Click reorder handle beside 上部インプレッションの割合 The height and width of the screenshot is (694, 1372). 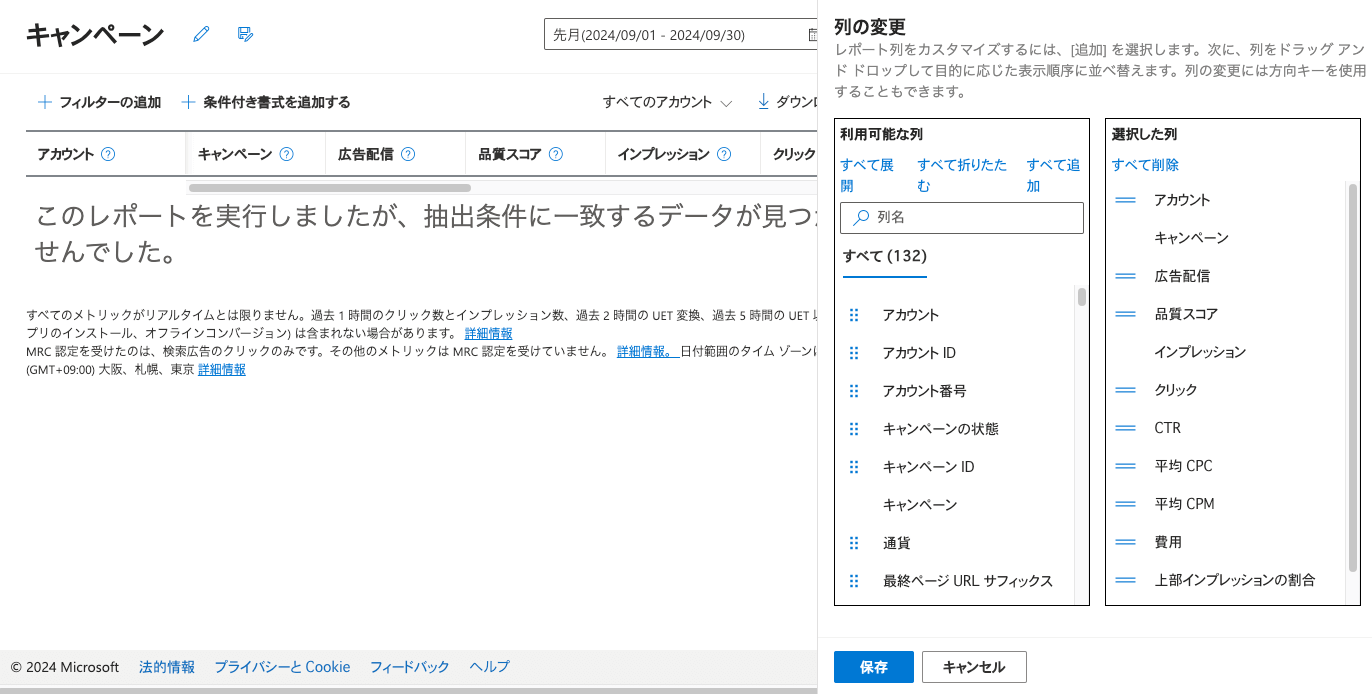click(1126, 580)
